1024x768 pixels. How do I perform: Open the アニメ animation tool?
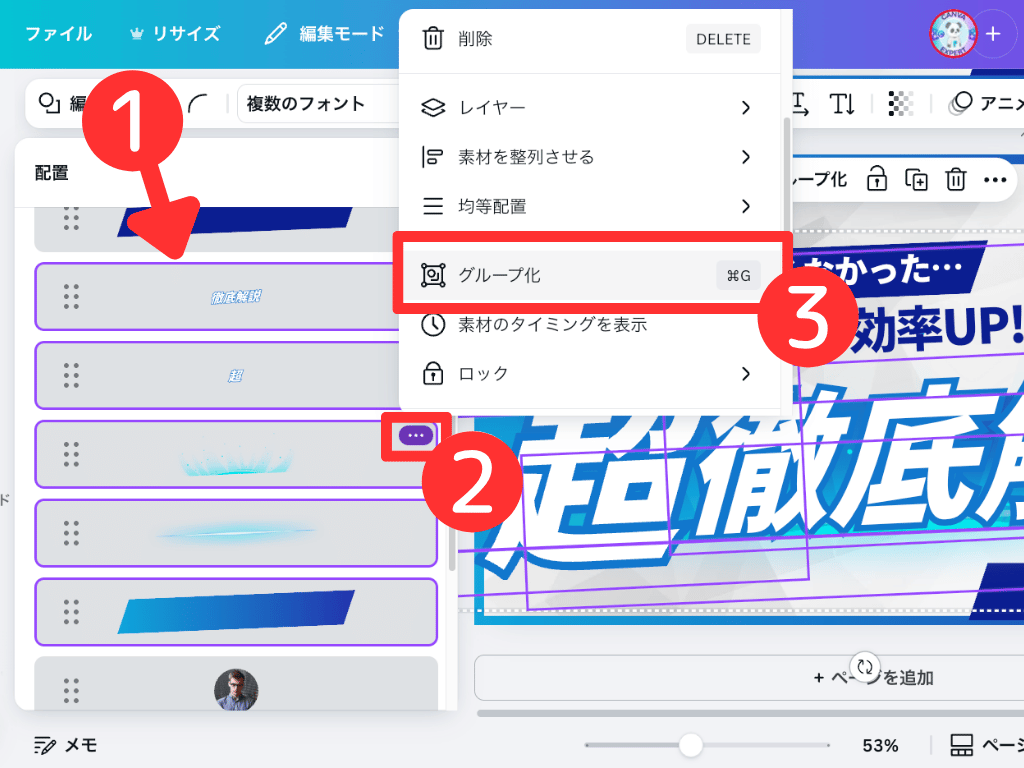(x=985, y=103)
